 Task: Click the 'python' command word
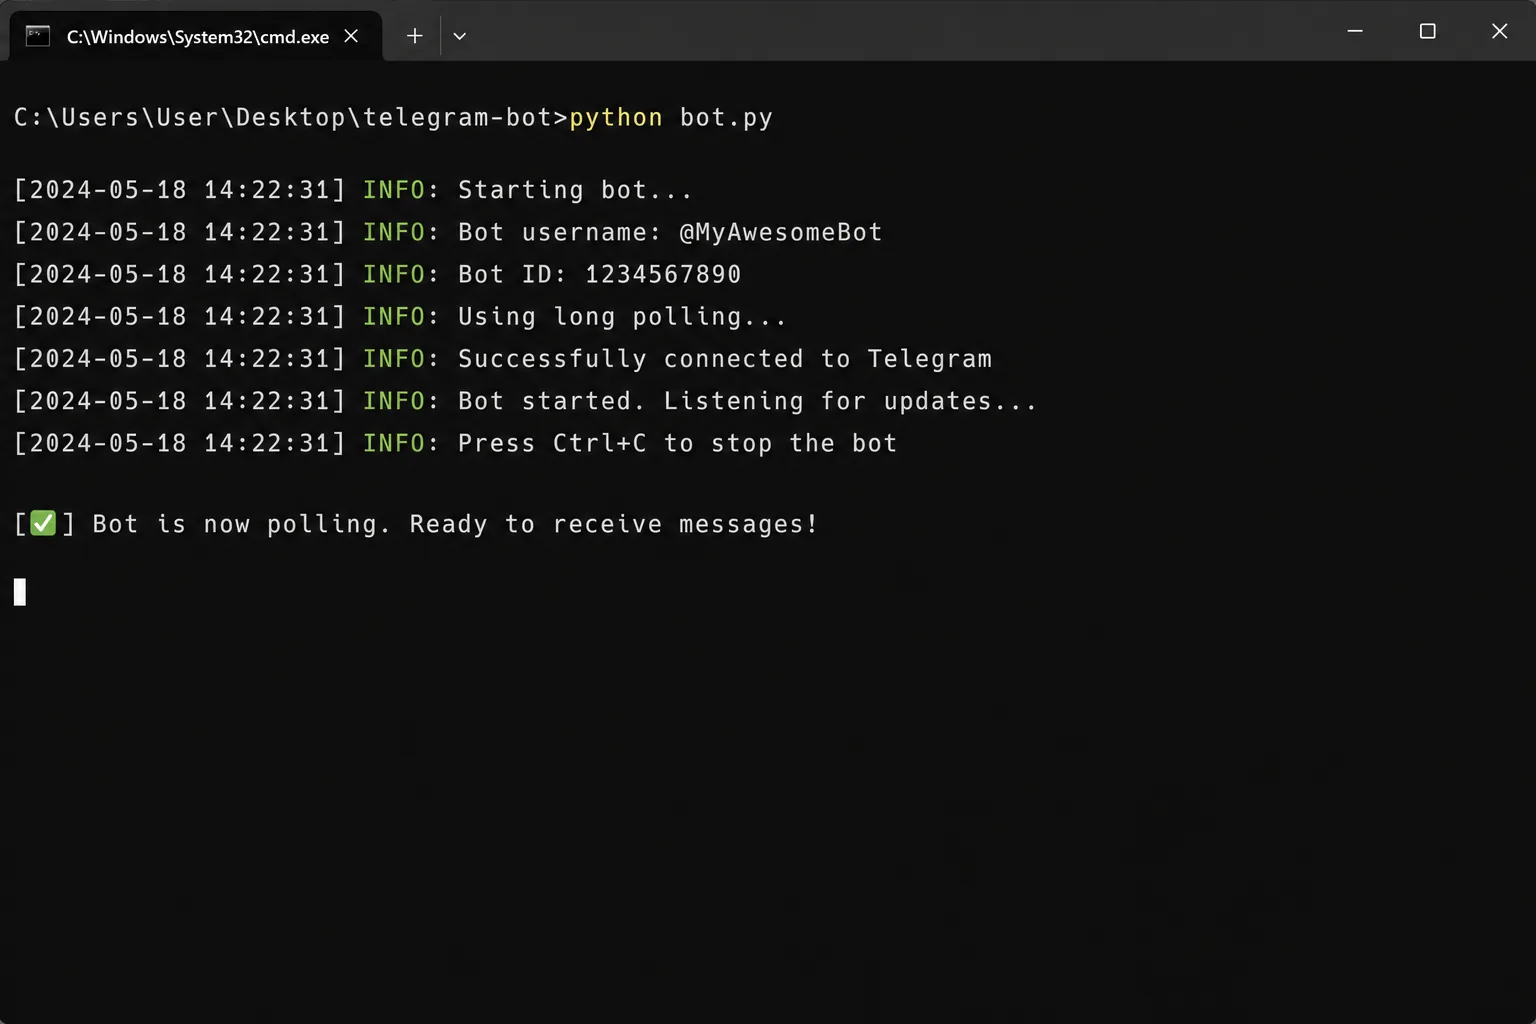(x=616, y=118)
